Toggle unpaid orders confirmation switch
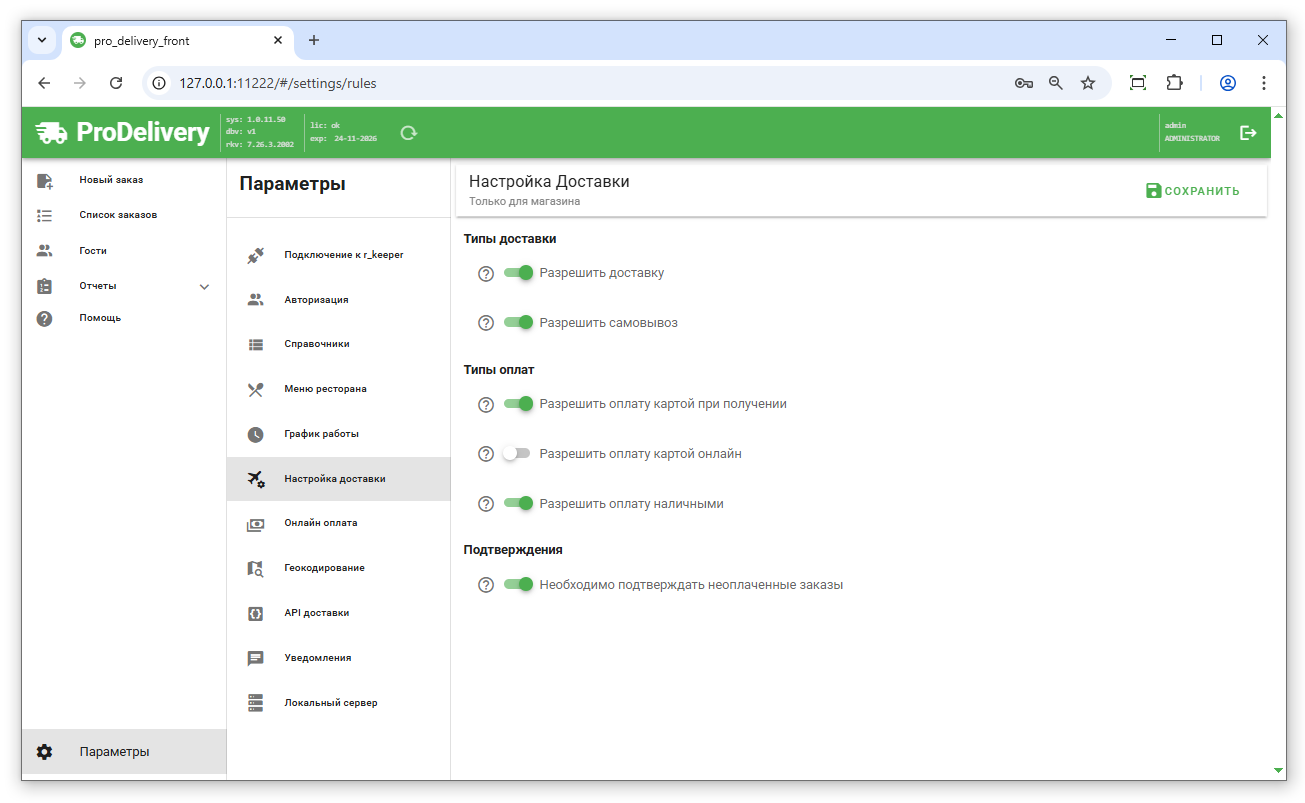The height and width of the screenshot is (803, 1305). click(518, 585)
